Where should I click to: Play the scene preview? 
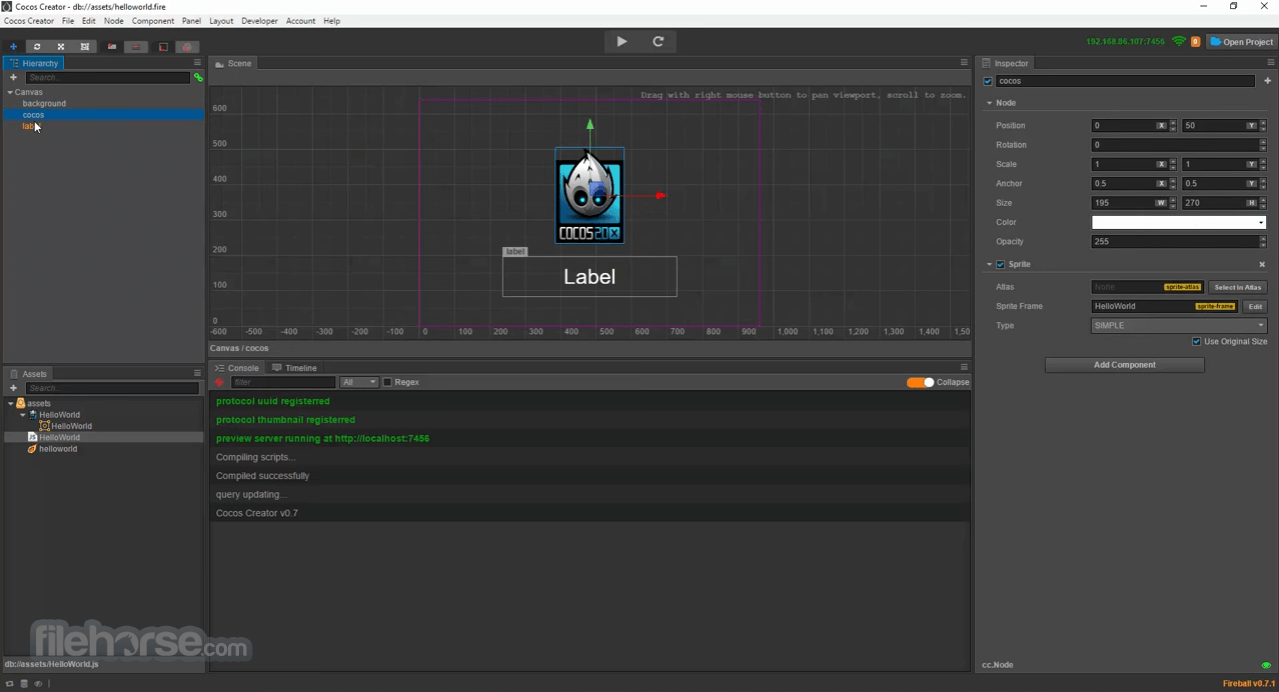622,41
